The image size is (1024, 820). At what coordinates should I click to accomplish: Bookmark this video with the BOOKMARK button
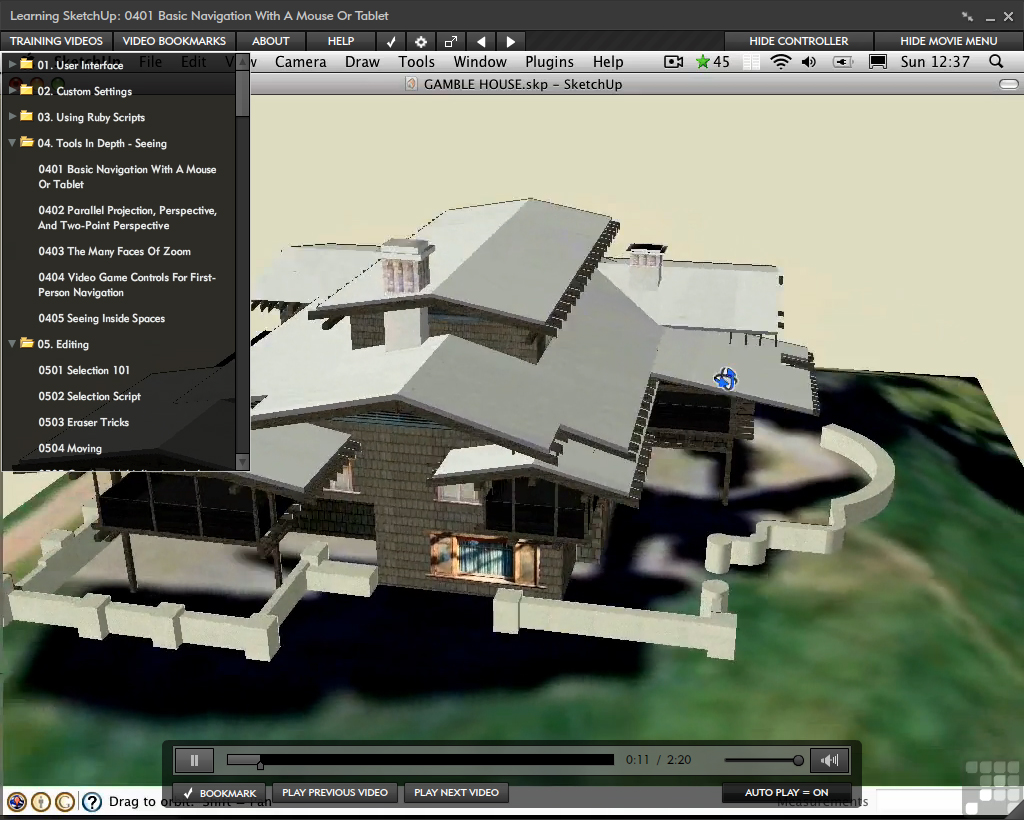(219, 793)
